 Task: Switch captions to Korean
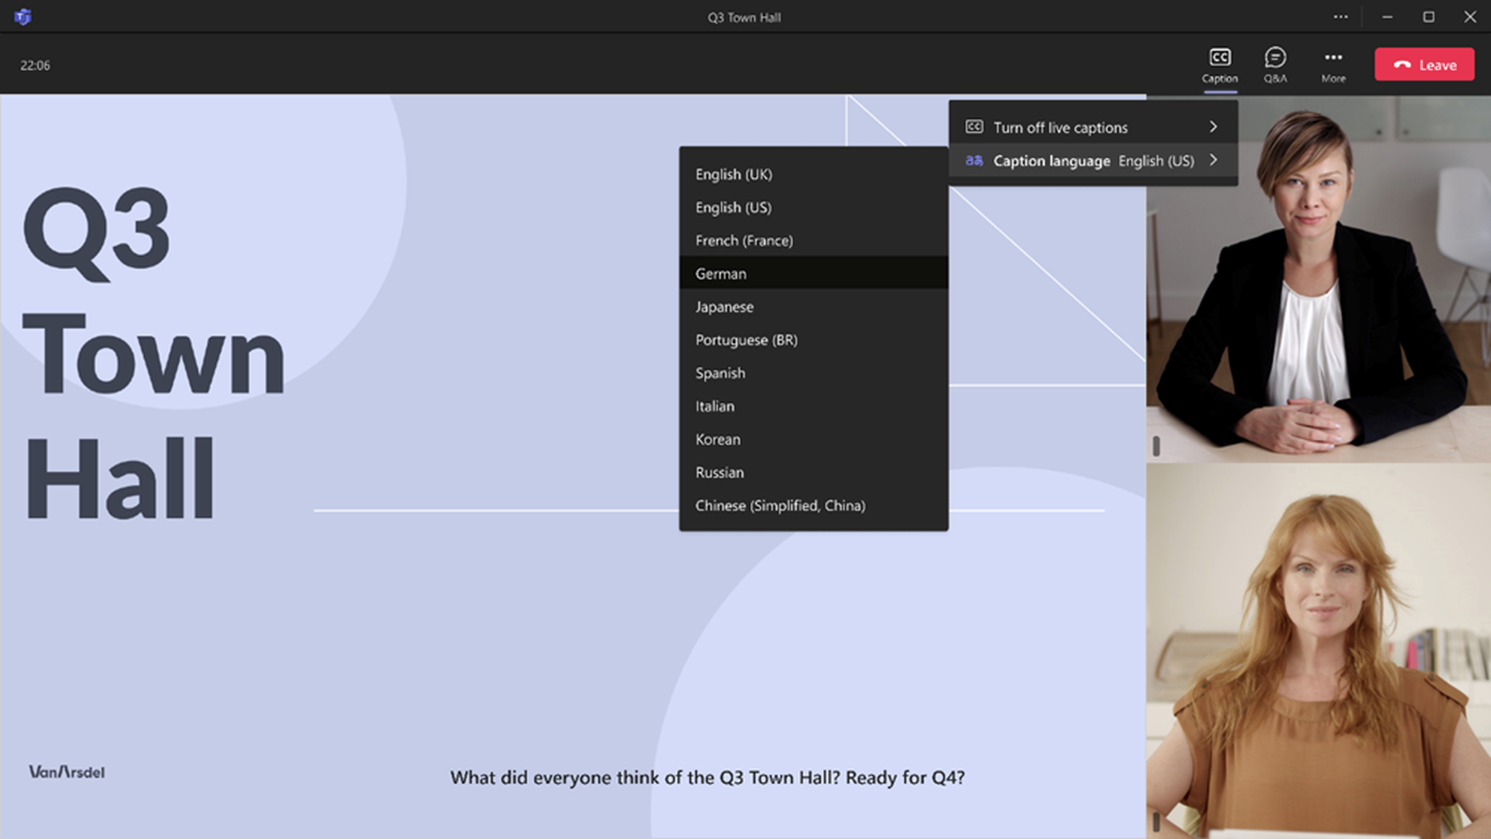click(813, 439)
